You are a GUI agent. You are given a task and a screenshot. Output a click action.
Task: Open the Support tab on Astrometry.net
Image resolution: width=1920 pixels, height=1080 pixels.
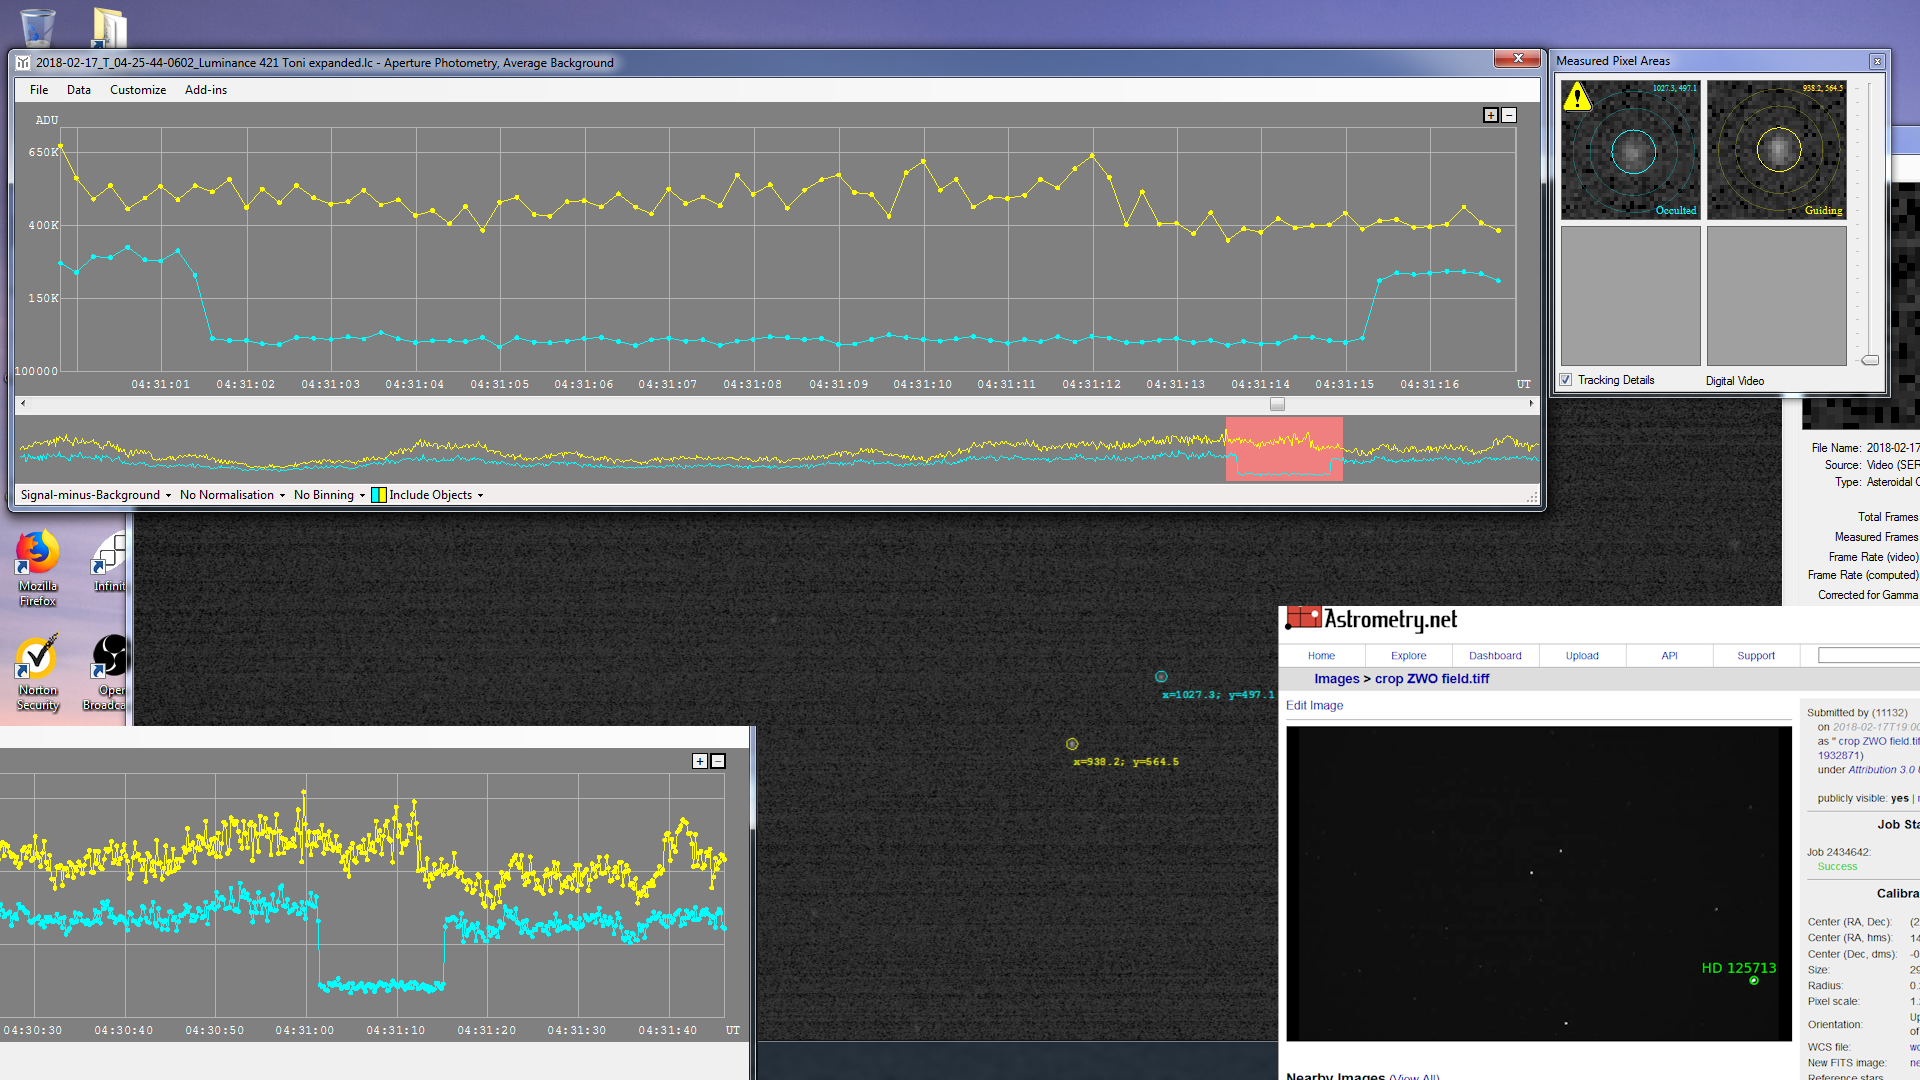point(1756,656)
